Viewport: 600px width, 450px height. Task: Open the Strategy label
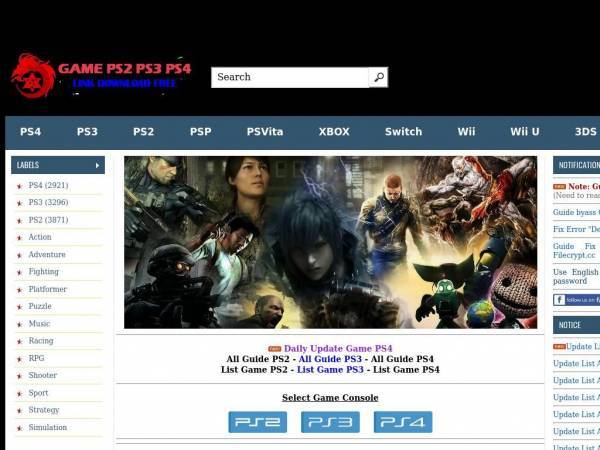coord(44,410)
